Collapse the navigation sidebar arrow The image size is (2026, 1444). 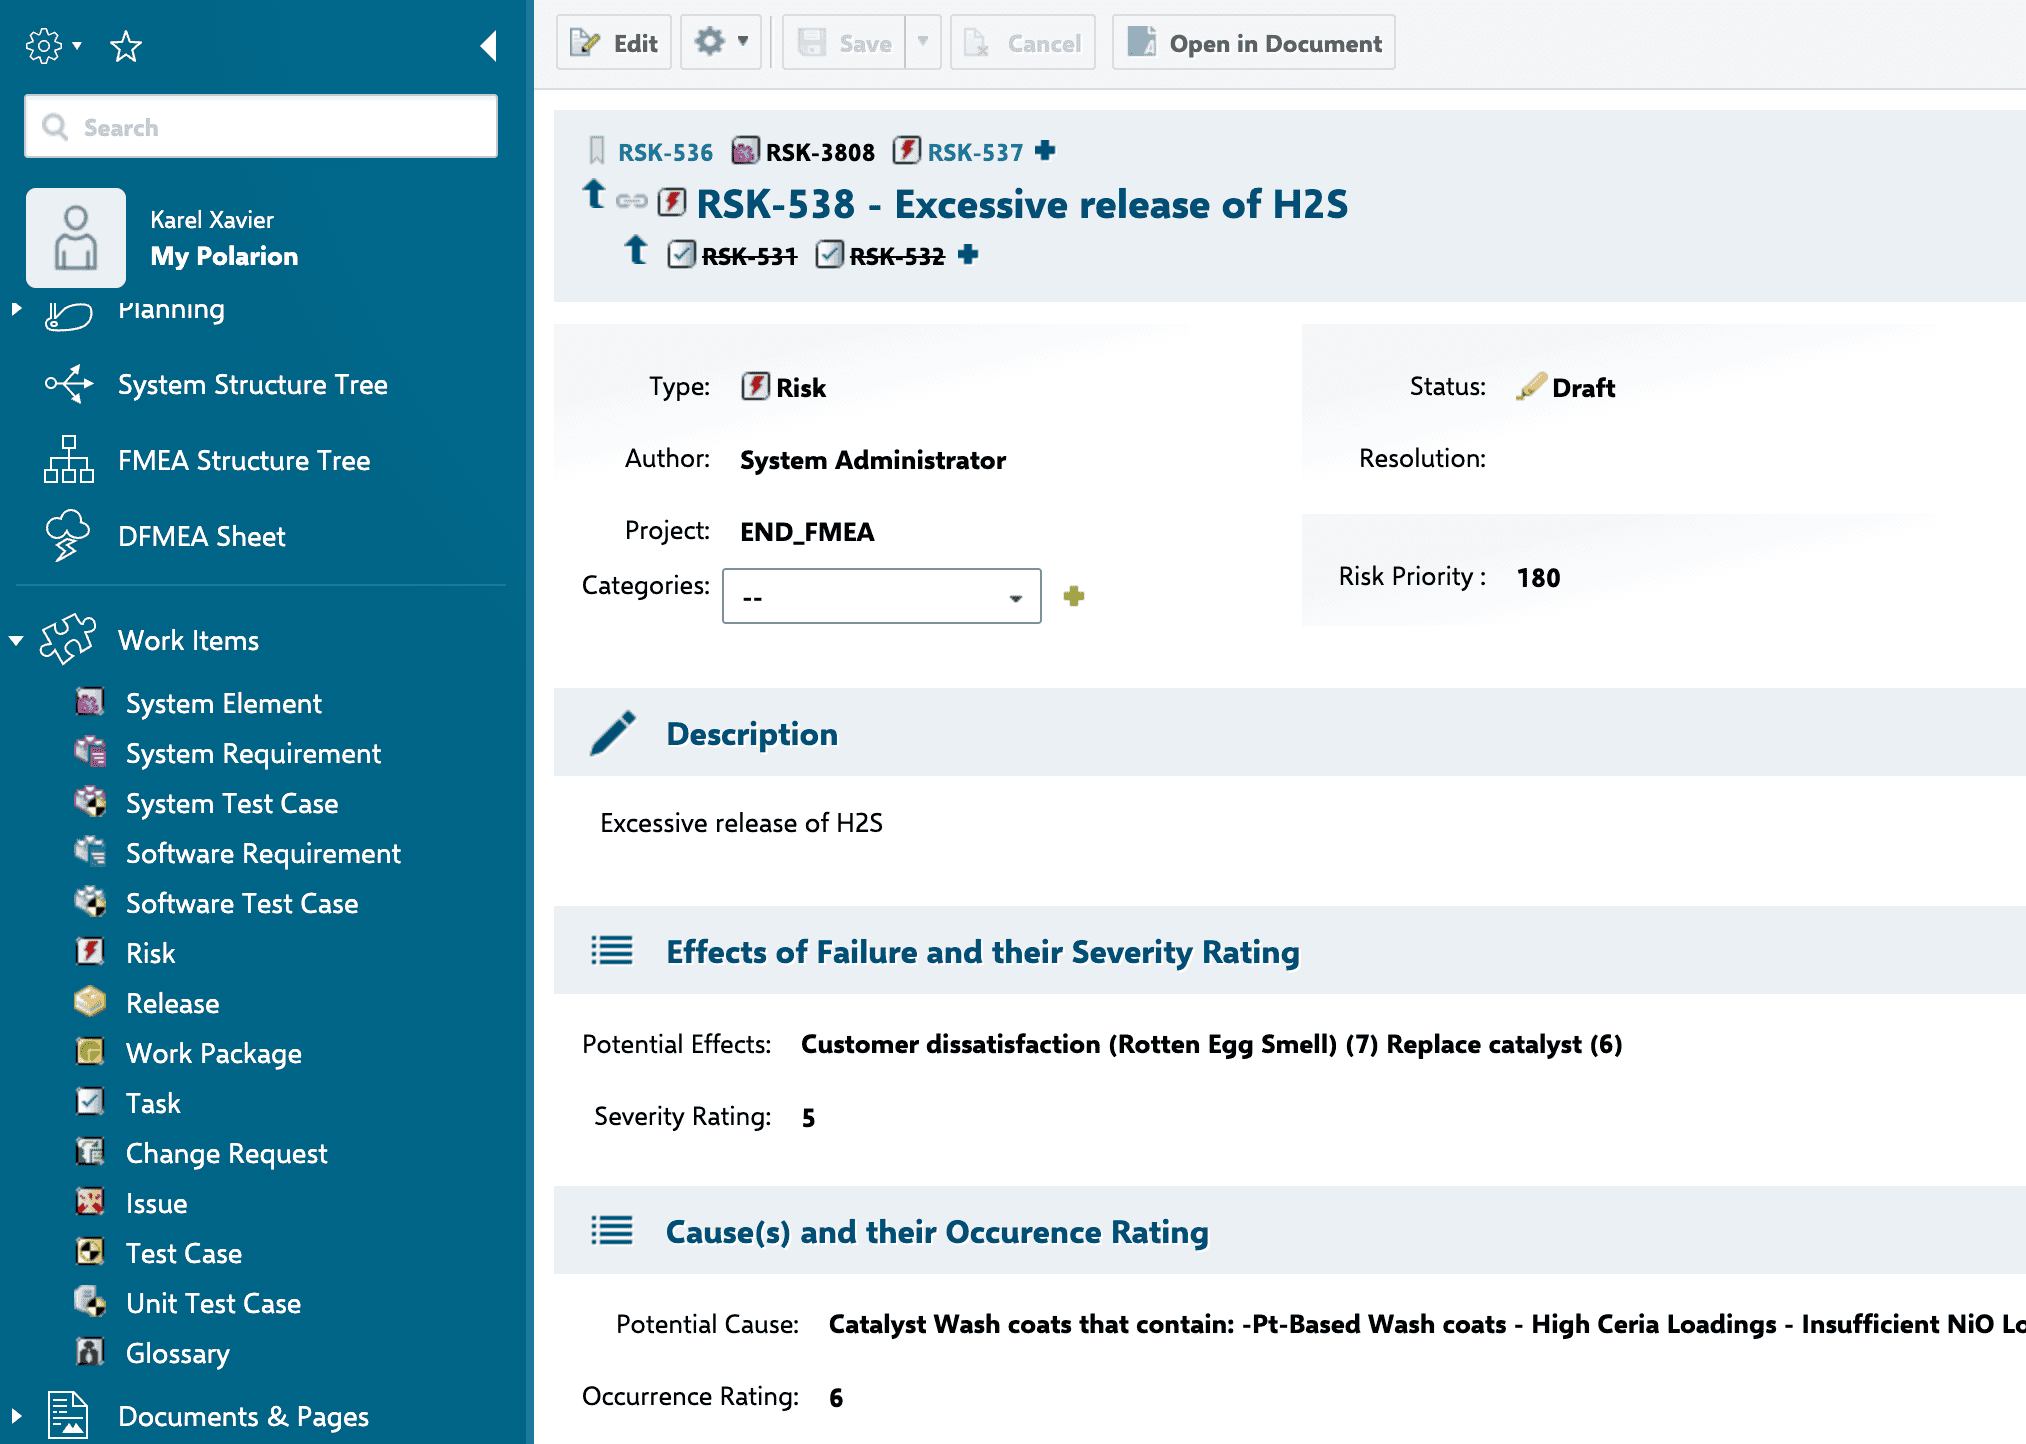point(488,46)
